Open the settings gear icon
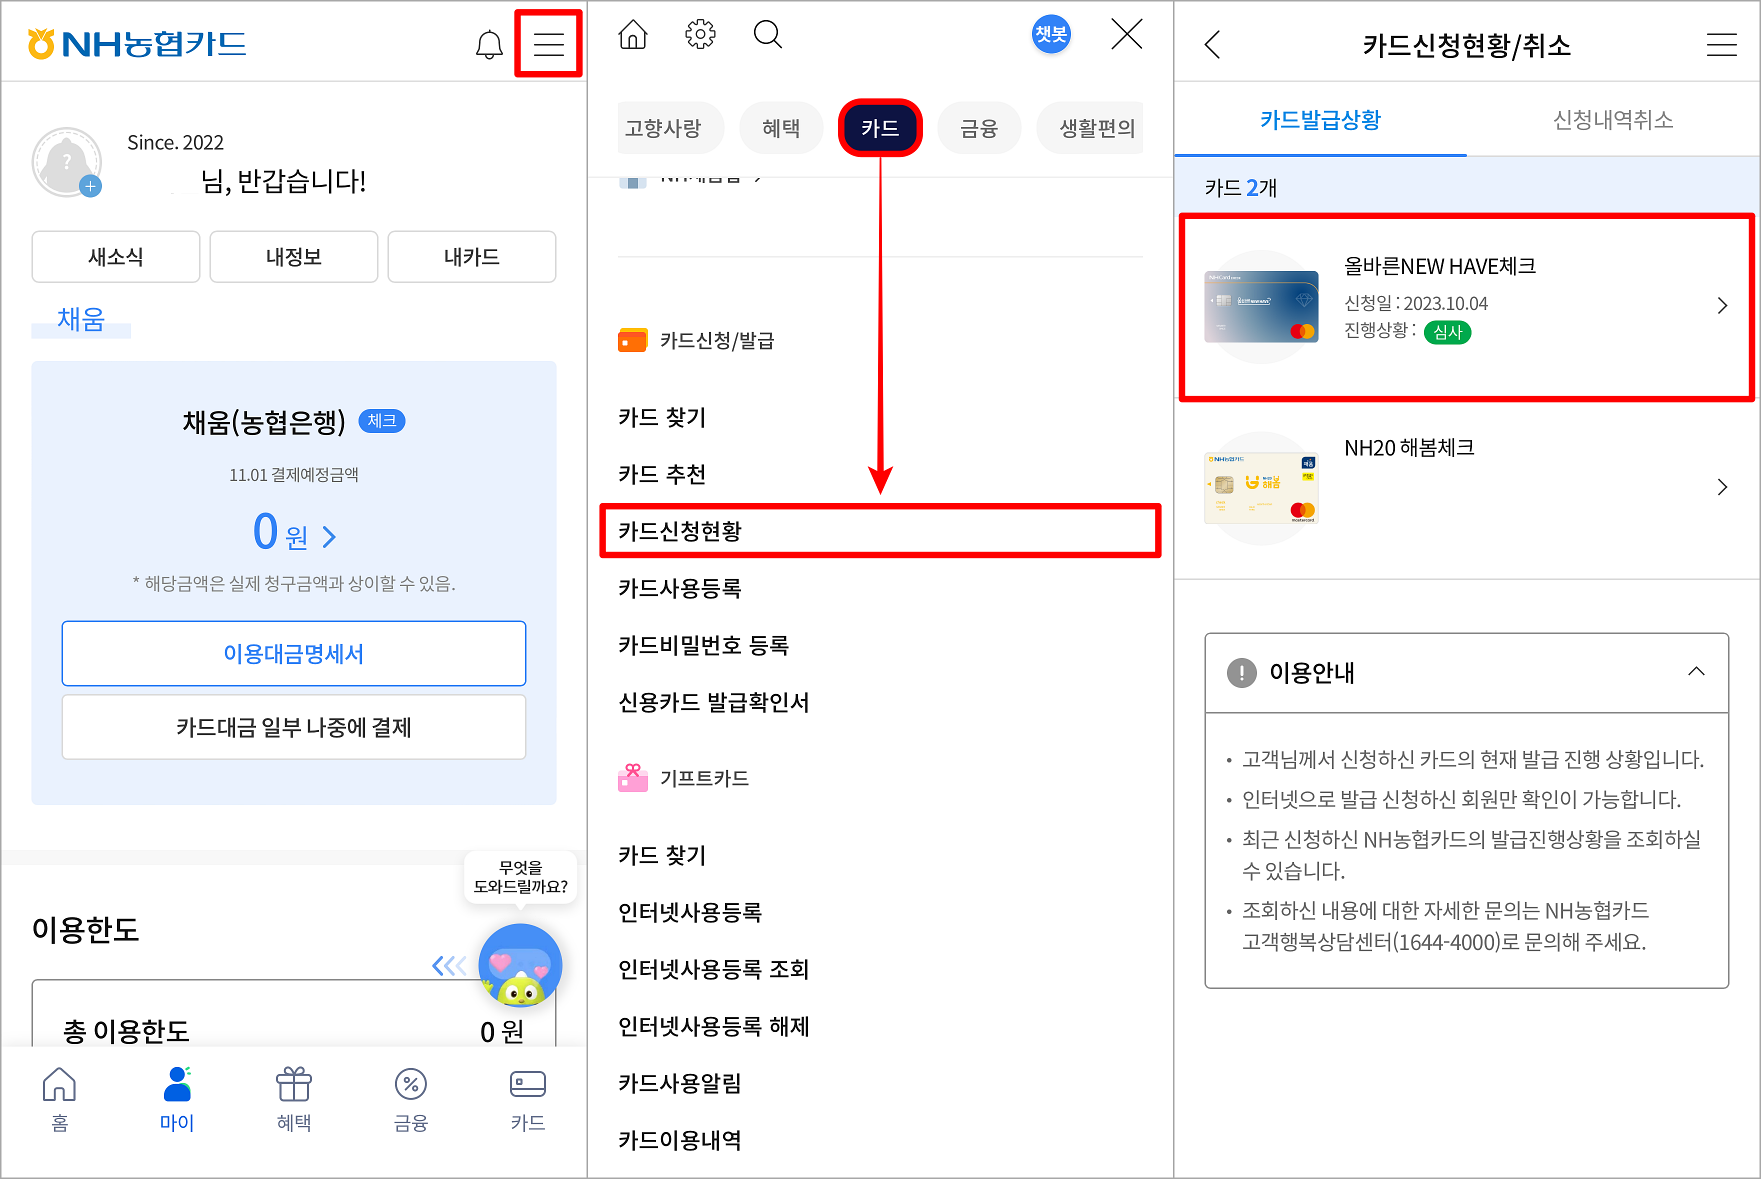The height and width of the screenshot is (1179, 1761). click(700, 33)
